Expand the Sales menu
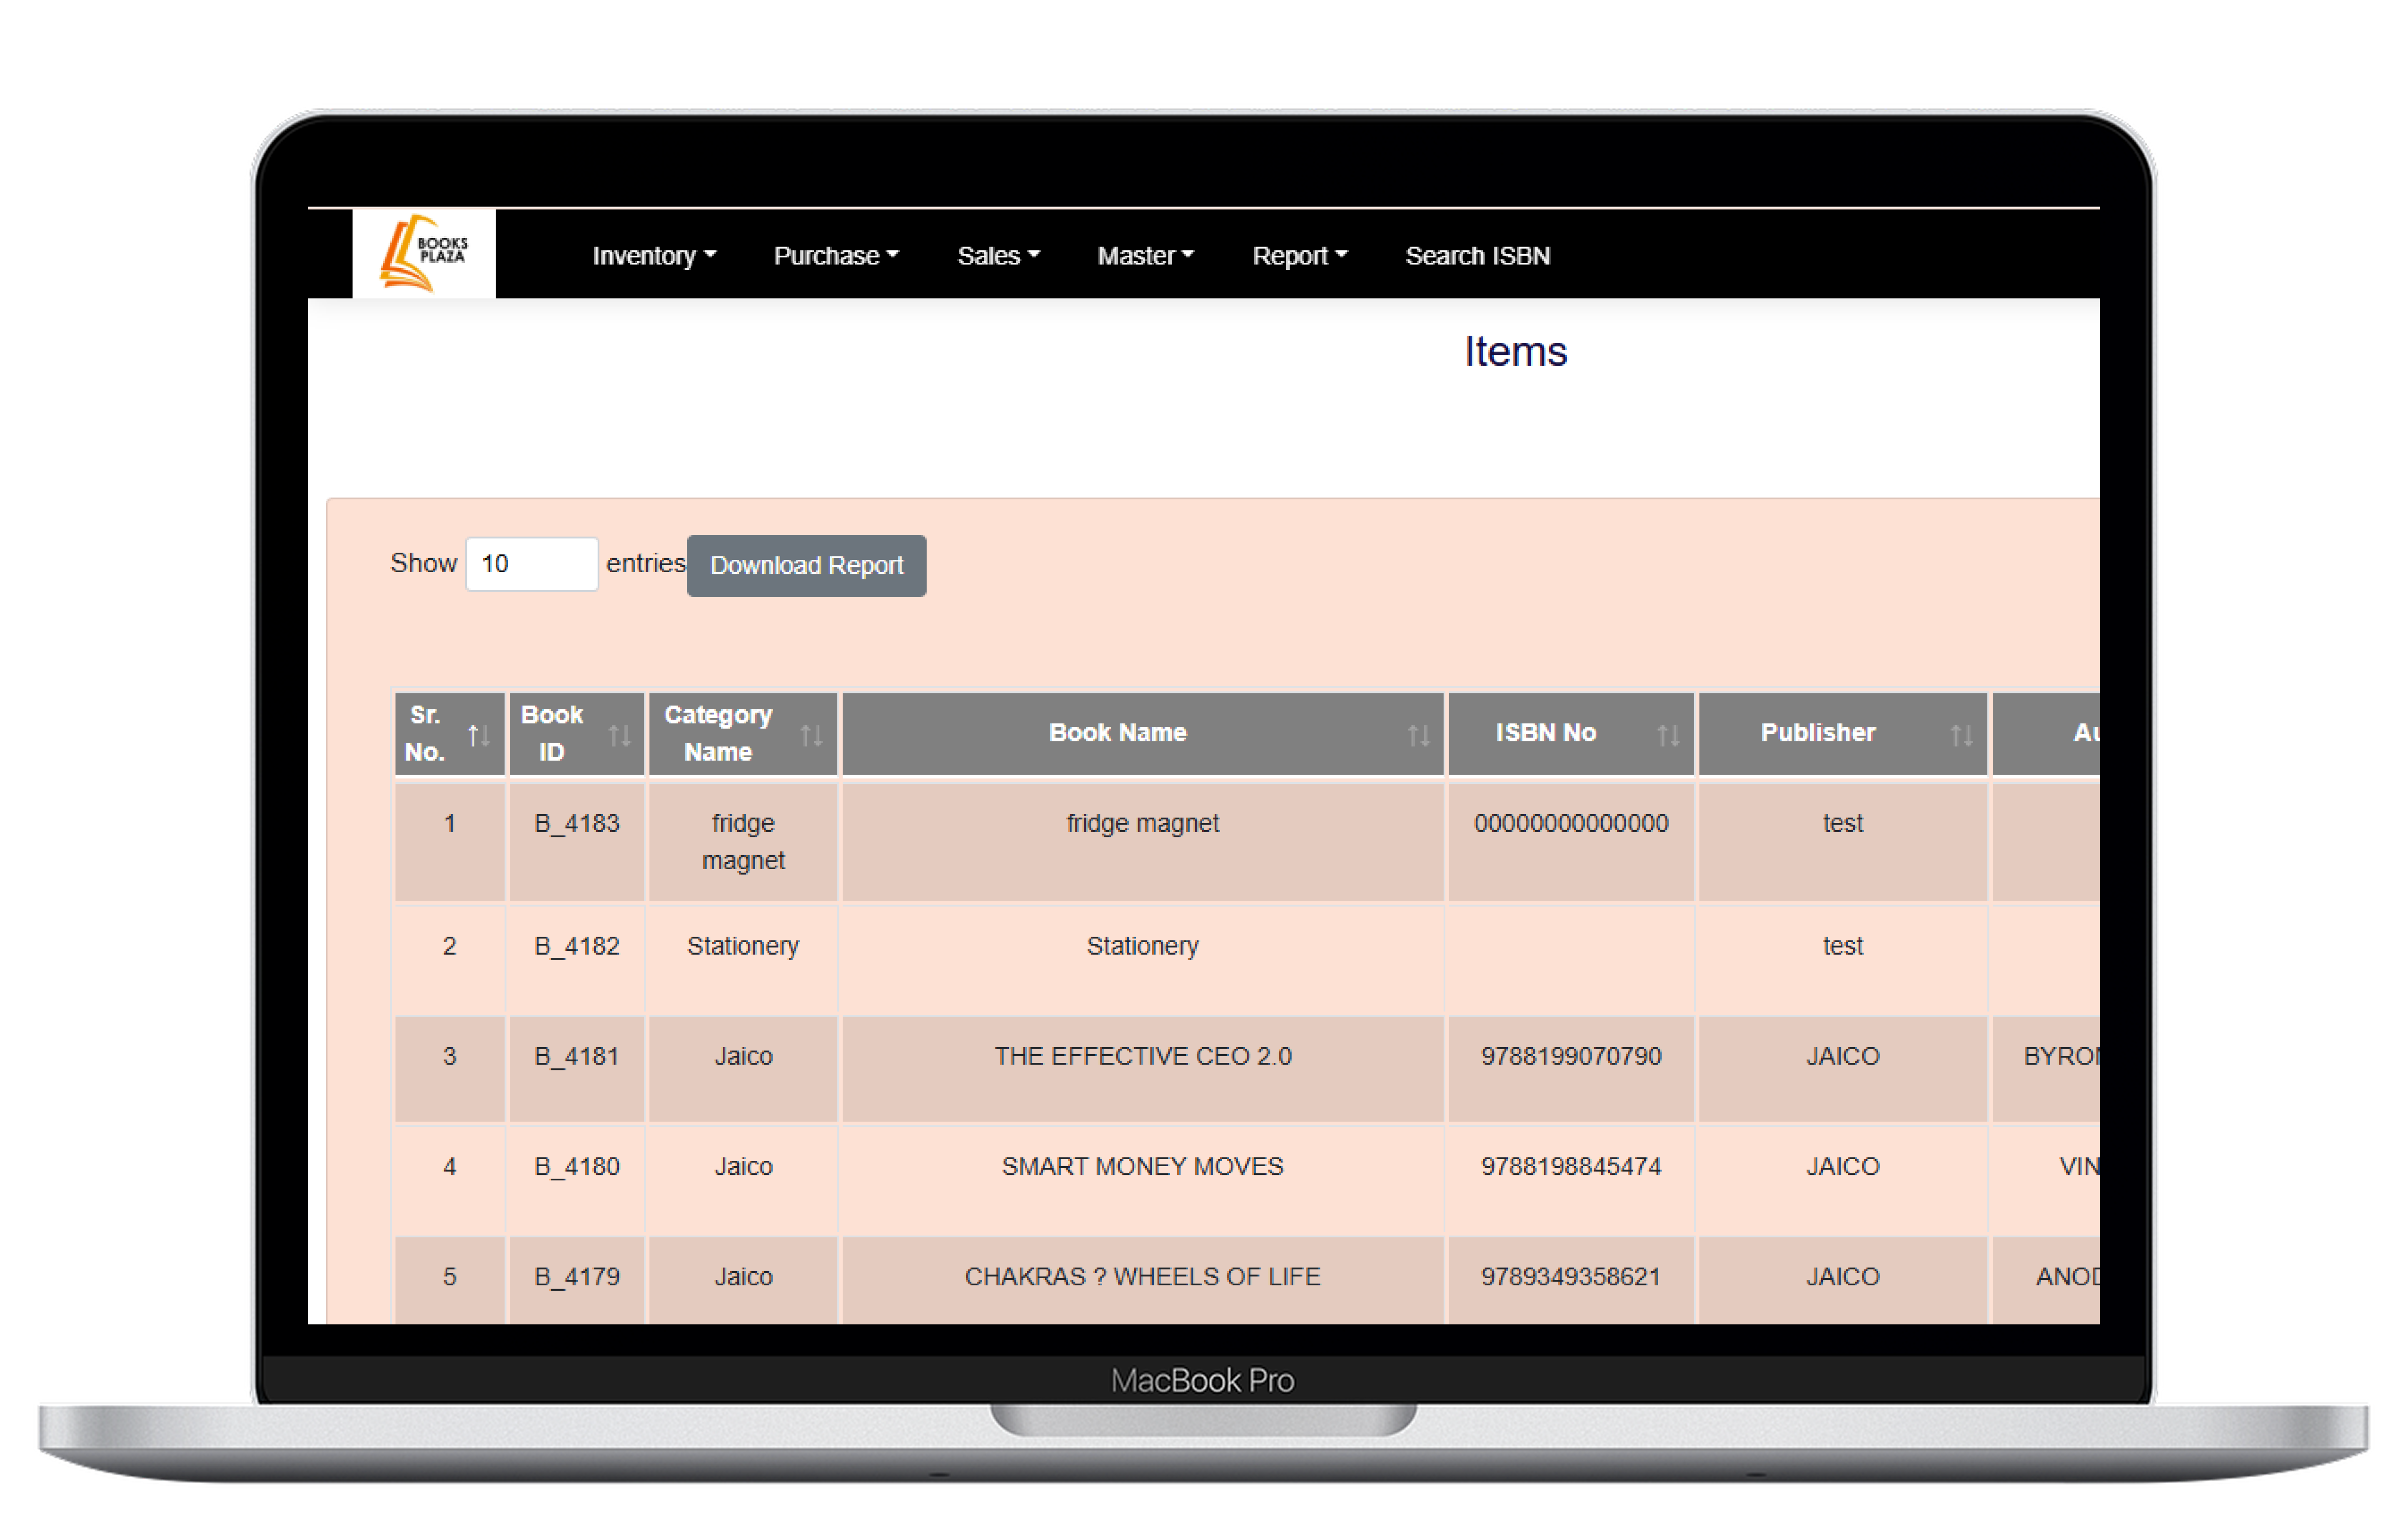 [999, 256]
